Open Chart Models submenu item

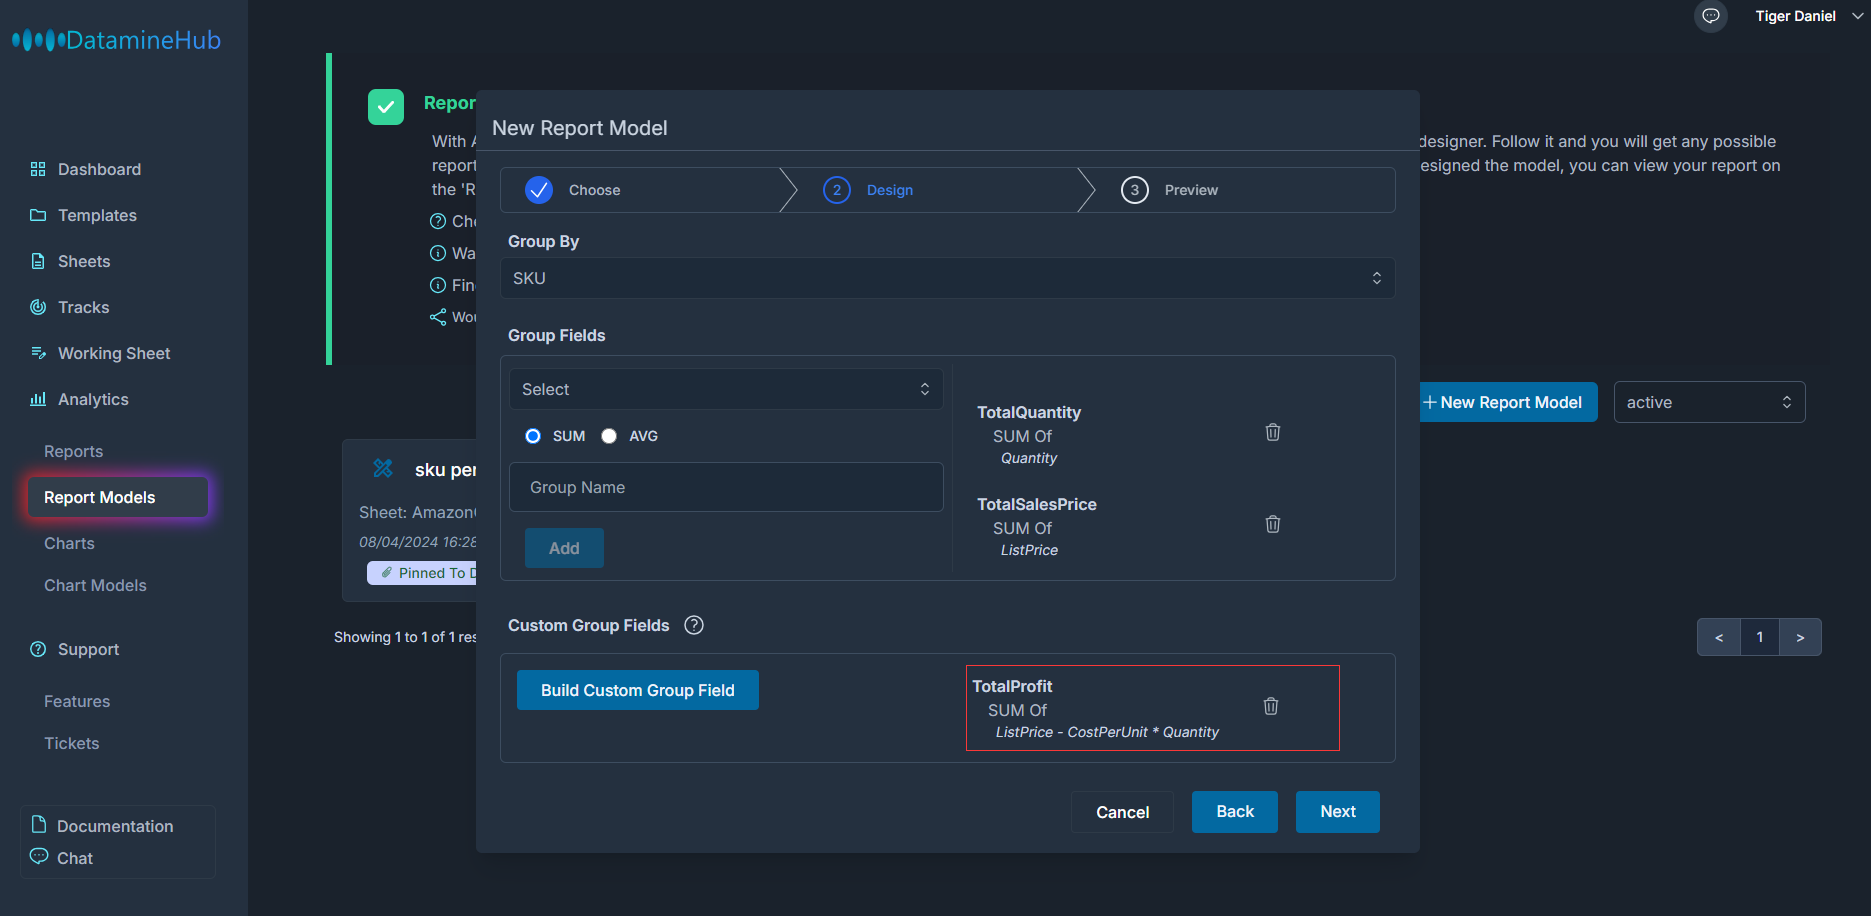click(x=95, y=585)
